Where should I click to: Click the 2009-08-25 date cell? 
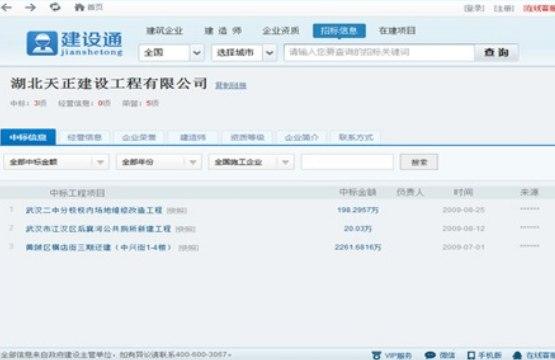click(x=463, y=210)
